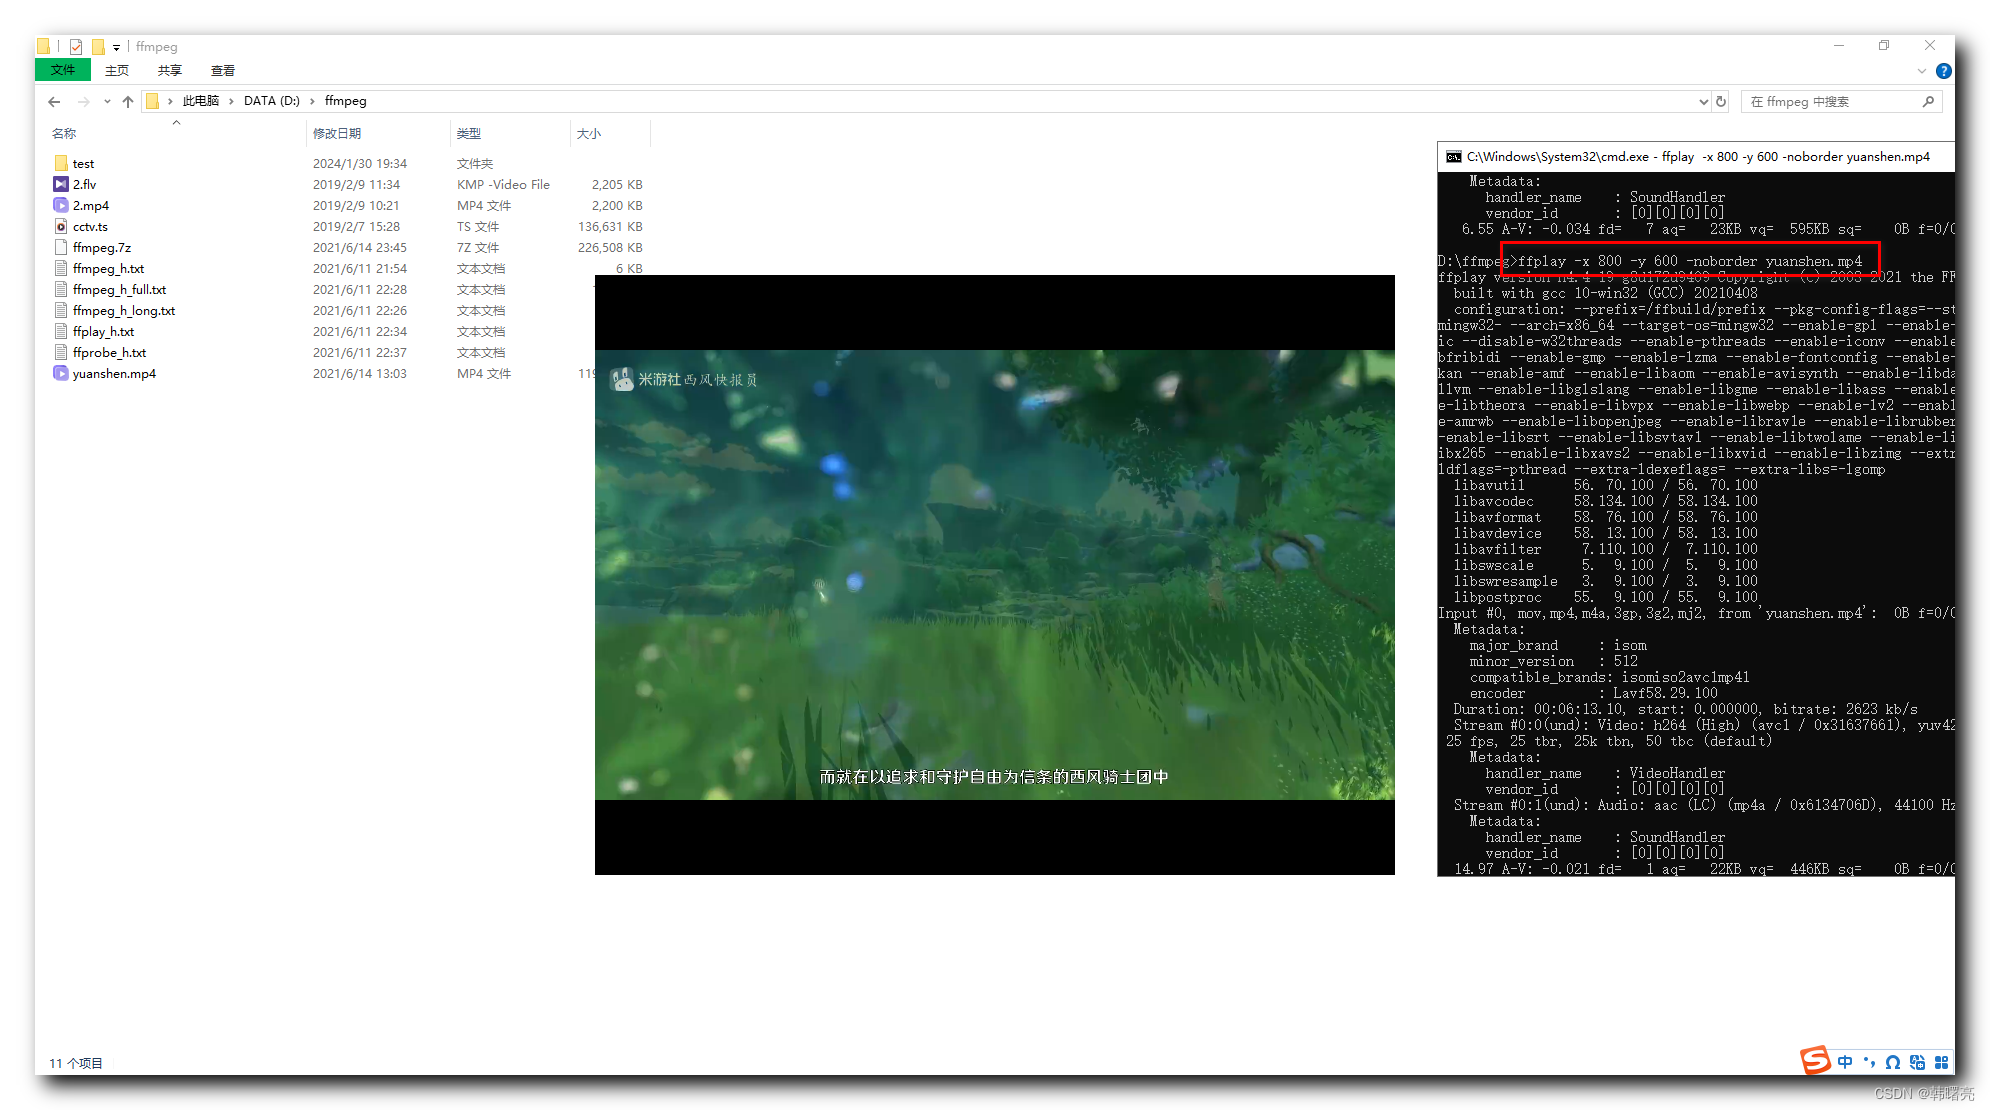Open the Sogou toolbox grid icon
1990x1110 pixels.
click(x=1942, y=1062)
